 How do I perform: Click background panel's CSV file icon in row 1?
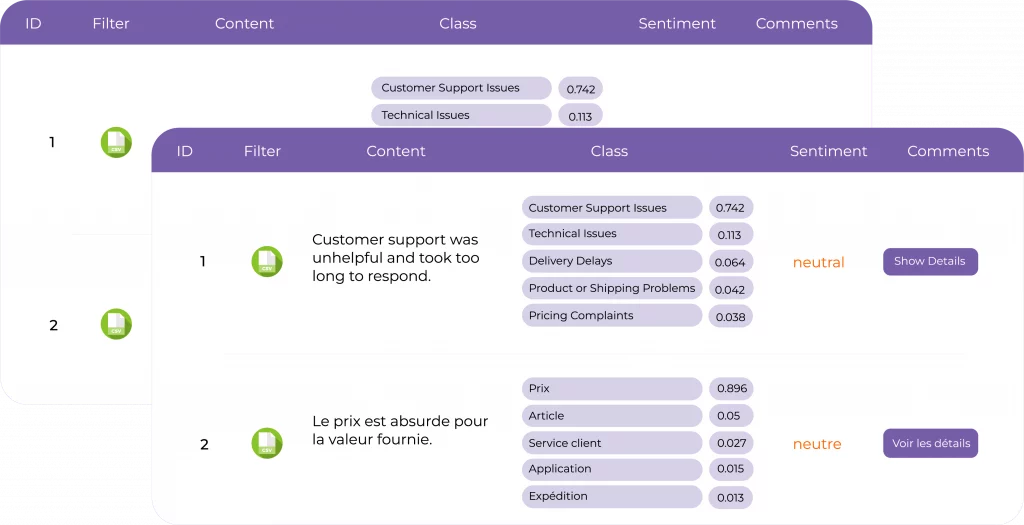tap(116, 142)
